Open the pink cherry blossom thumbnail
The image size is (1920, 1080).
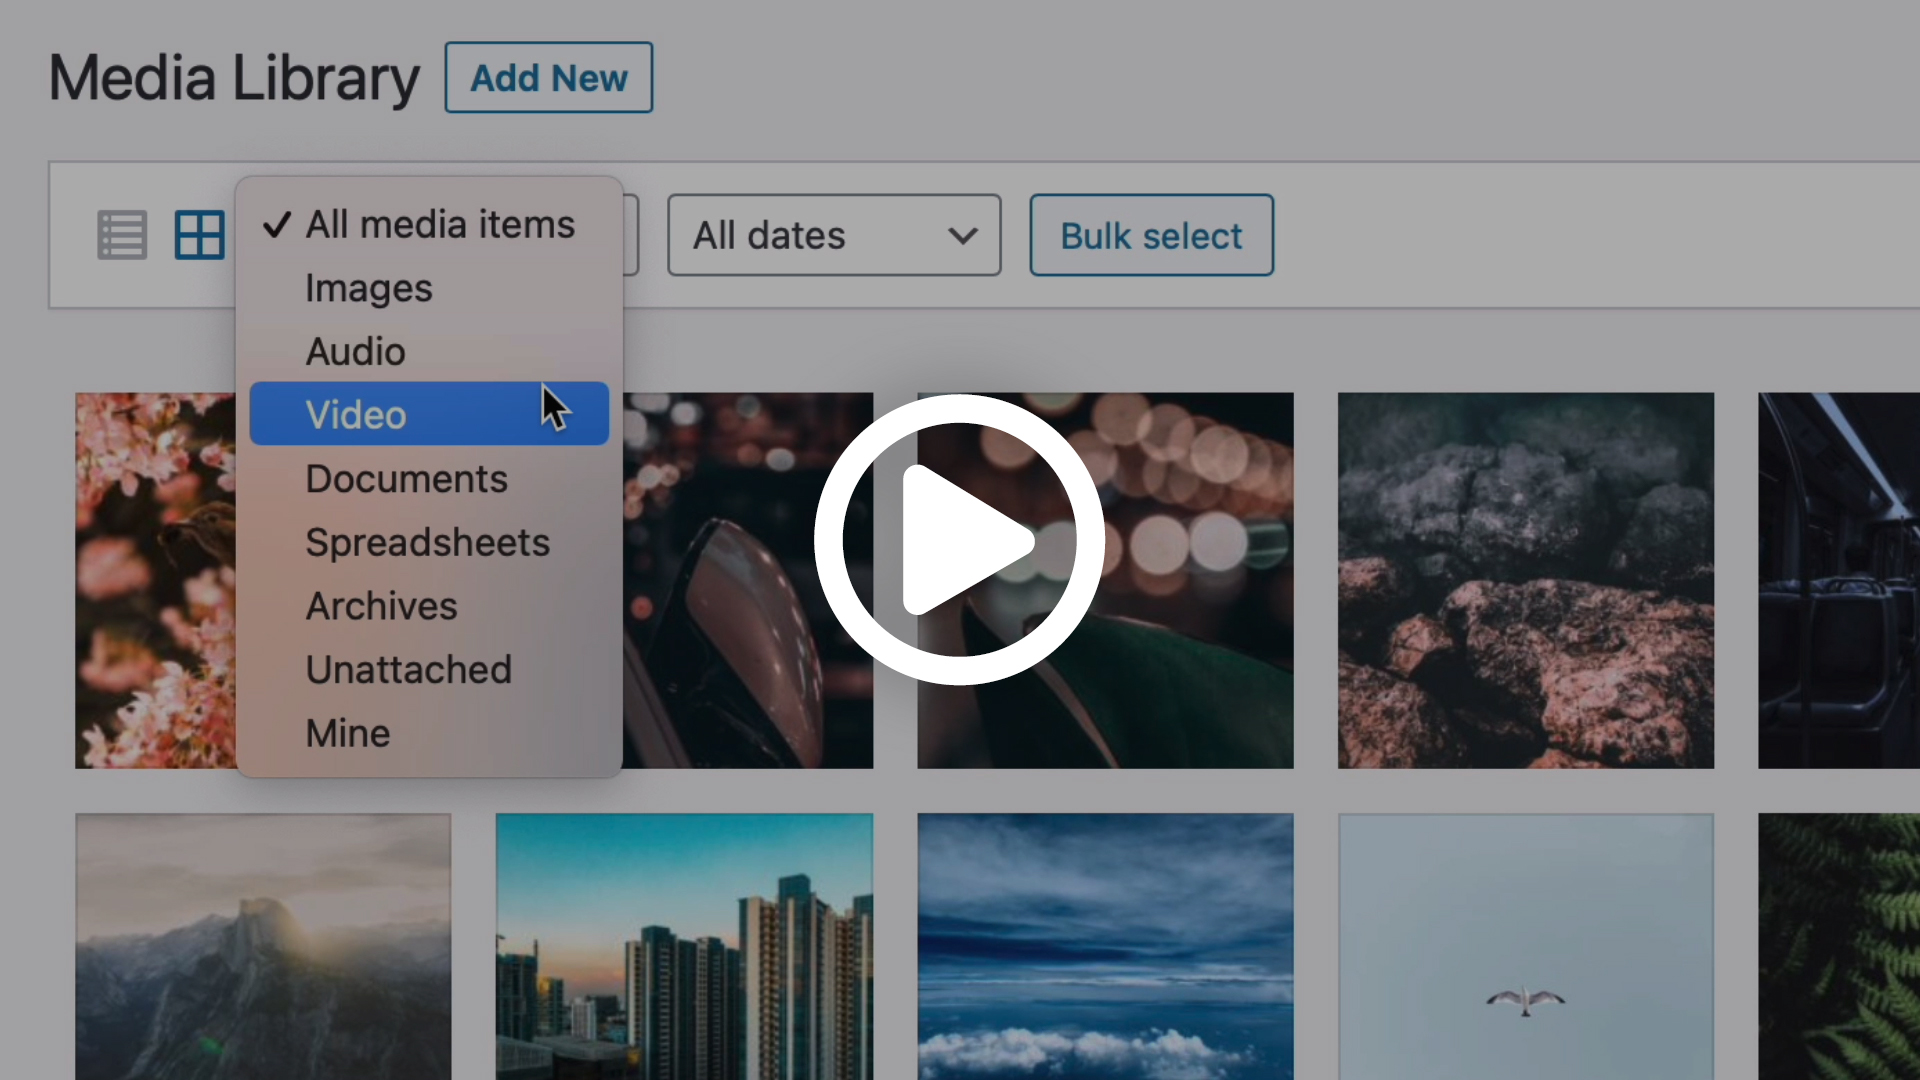155,580
